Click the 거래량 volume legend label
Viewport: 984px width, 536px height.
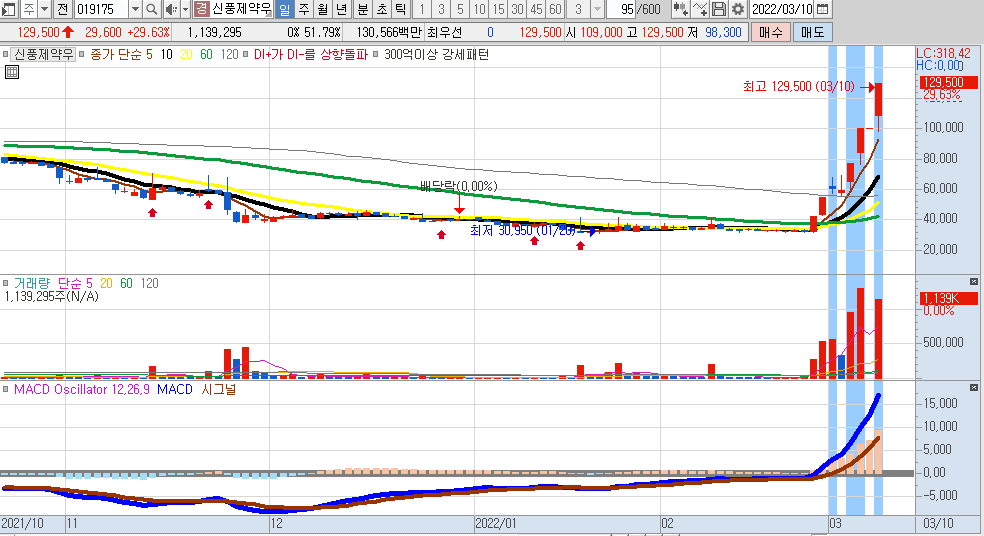coord(31,284)
